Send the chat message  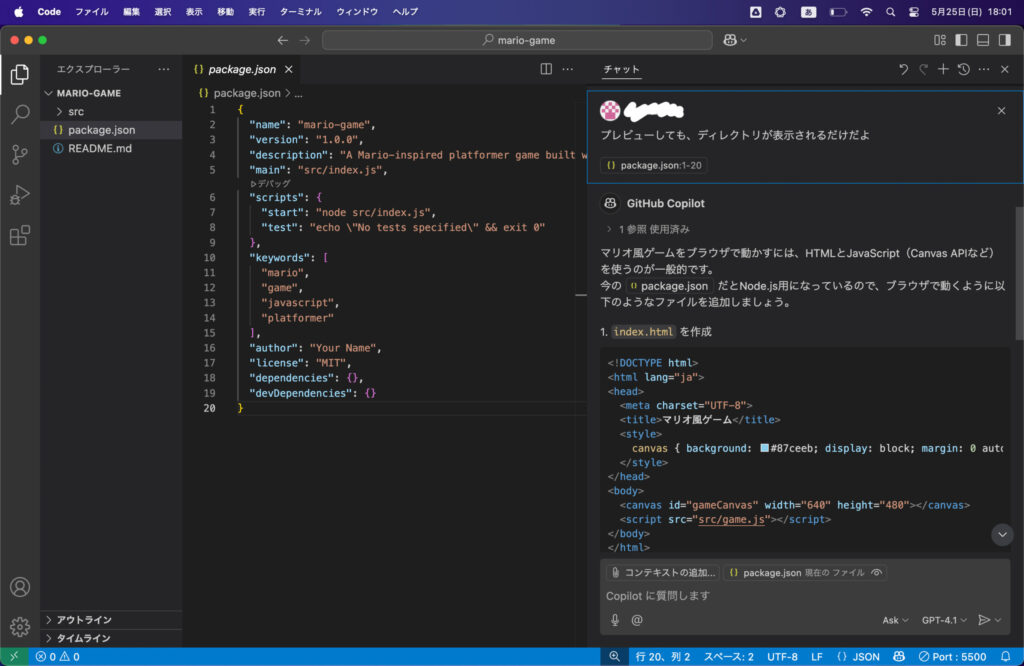tap(984, 620)
